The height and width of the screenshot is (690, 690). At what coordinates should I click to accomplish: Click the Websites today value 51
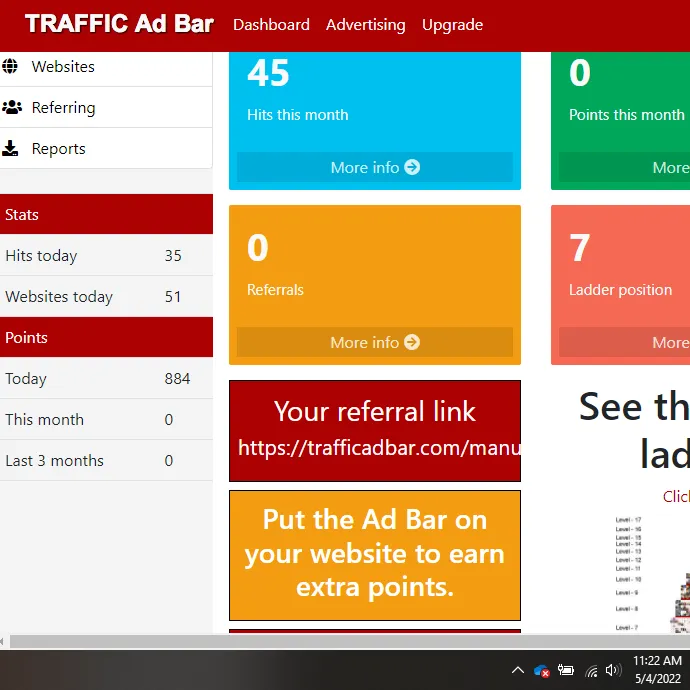coord(172,297)
